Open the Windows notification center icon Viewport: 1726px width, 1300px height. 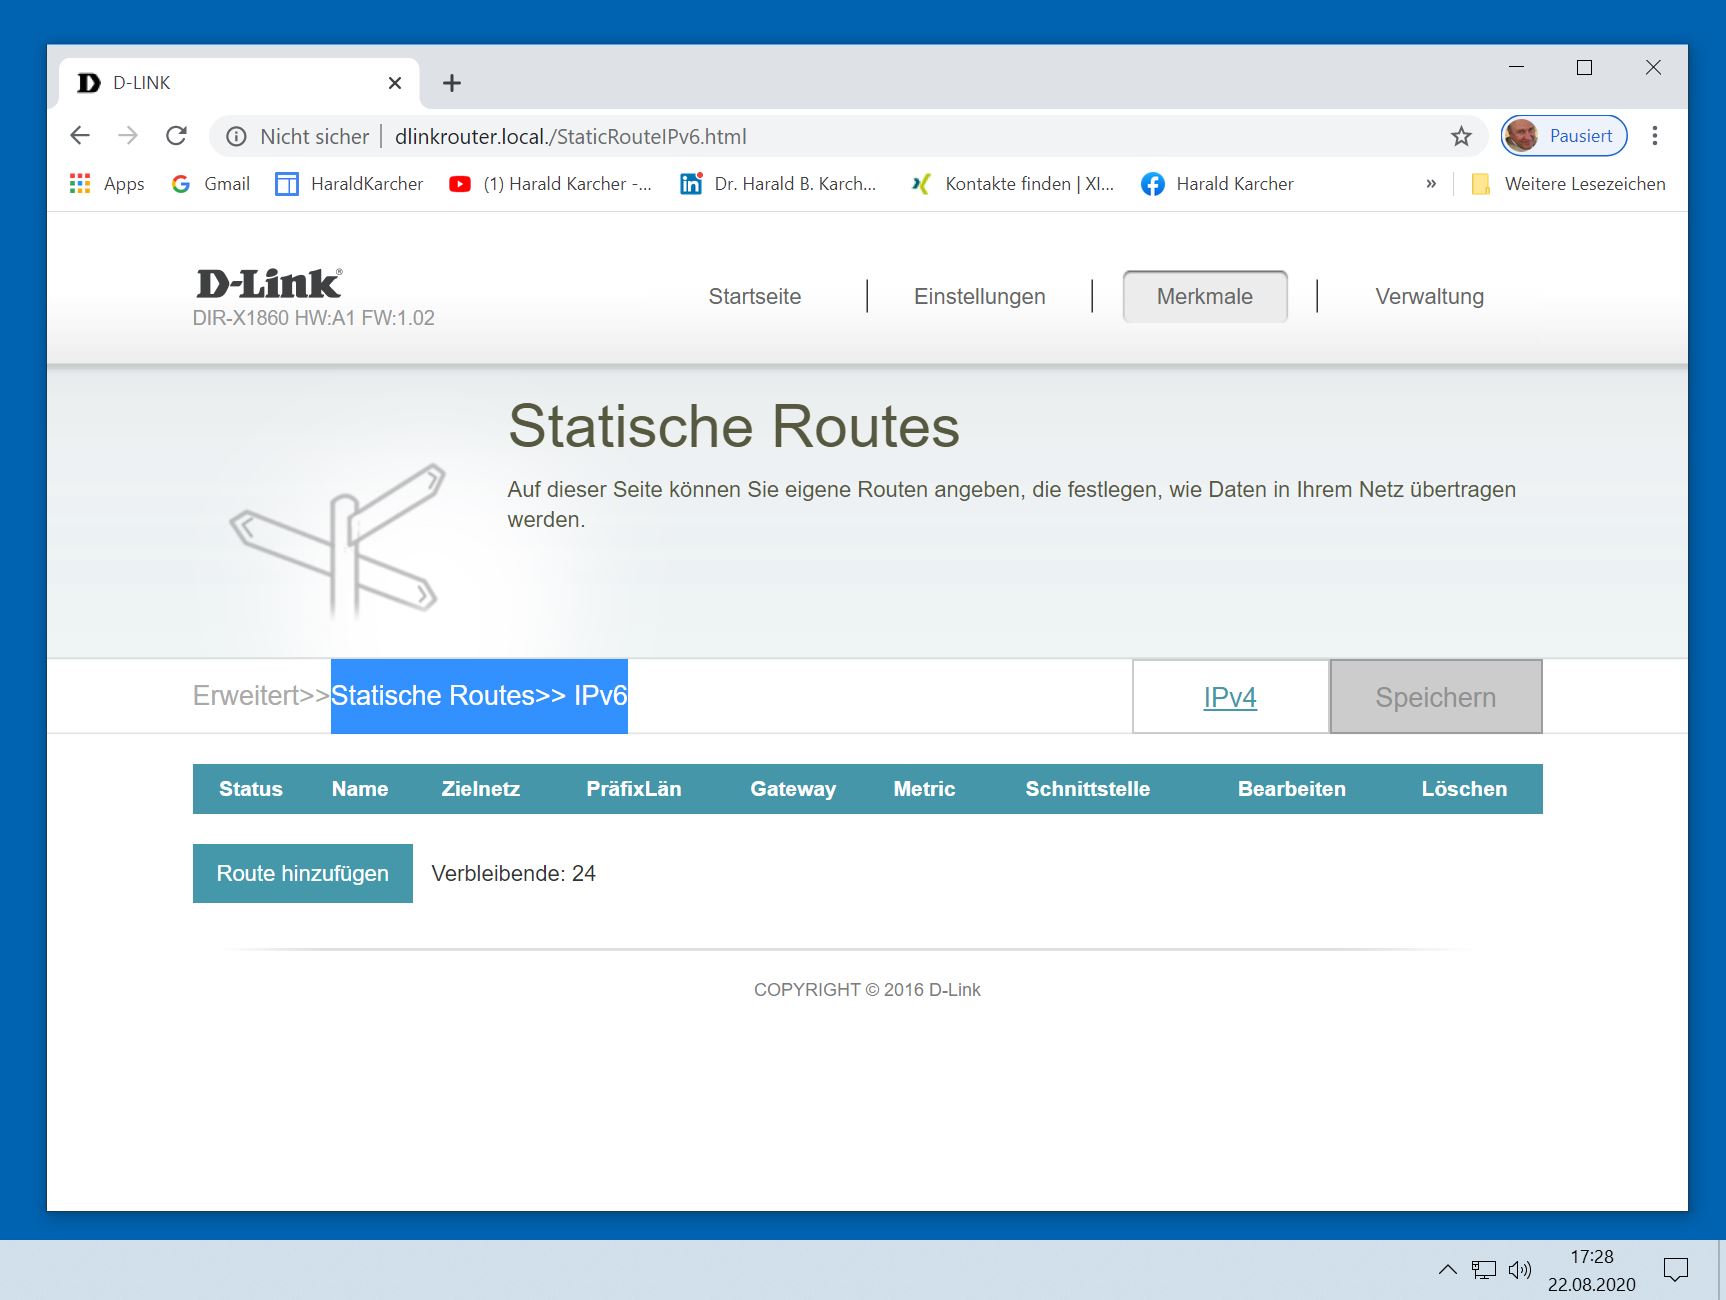(1675, 1270)
